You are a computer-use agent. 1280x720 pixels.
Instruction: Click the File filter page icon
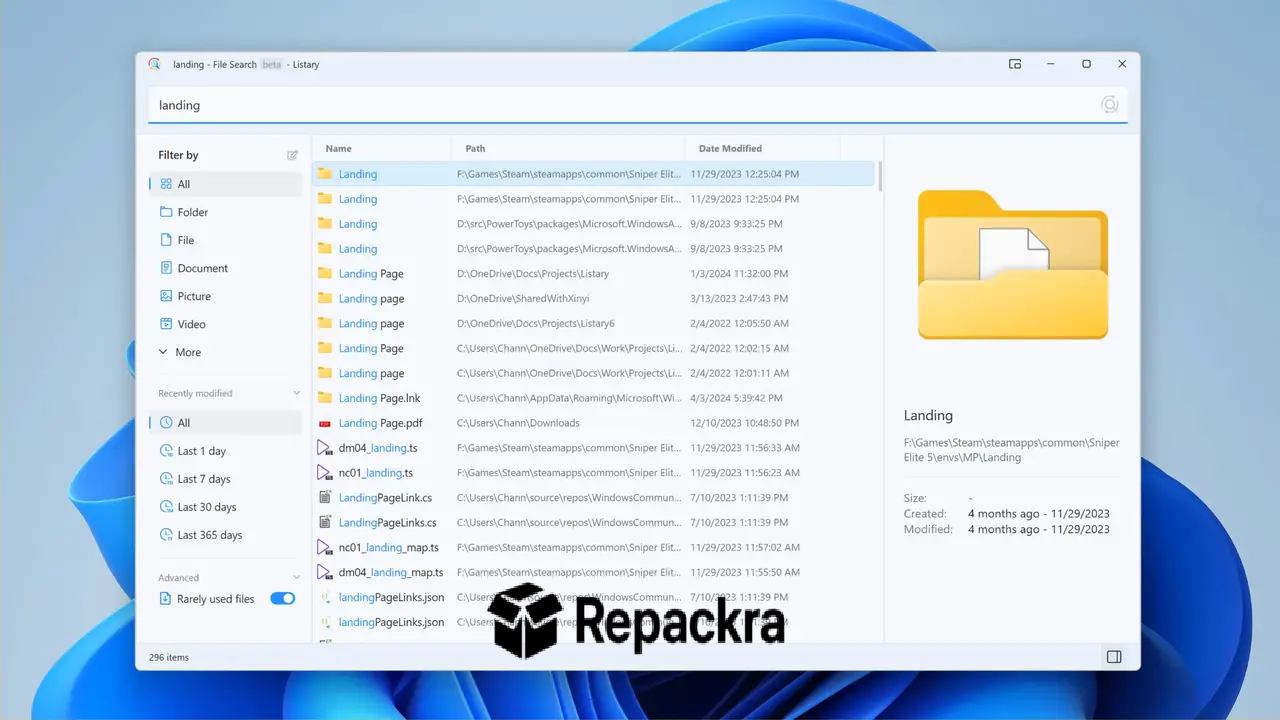click(x=166, y=240)
